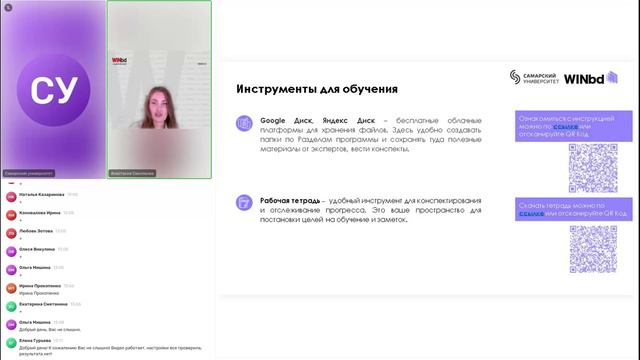
Task: Click the Самарский университет logo on the slide
Action: click(x=534, y=78)
